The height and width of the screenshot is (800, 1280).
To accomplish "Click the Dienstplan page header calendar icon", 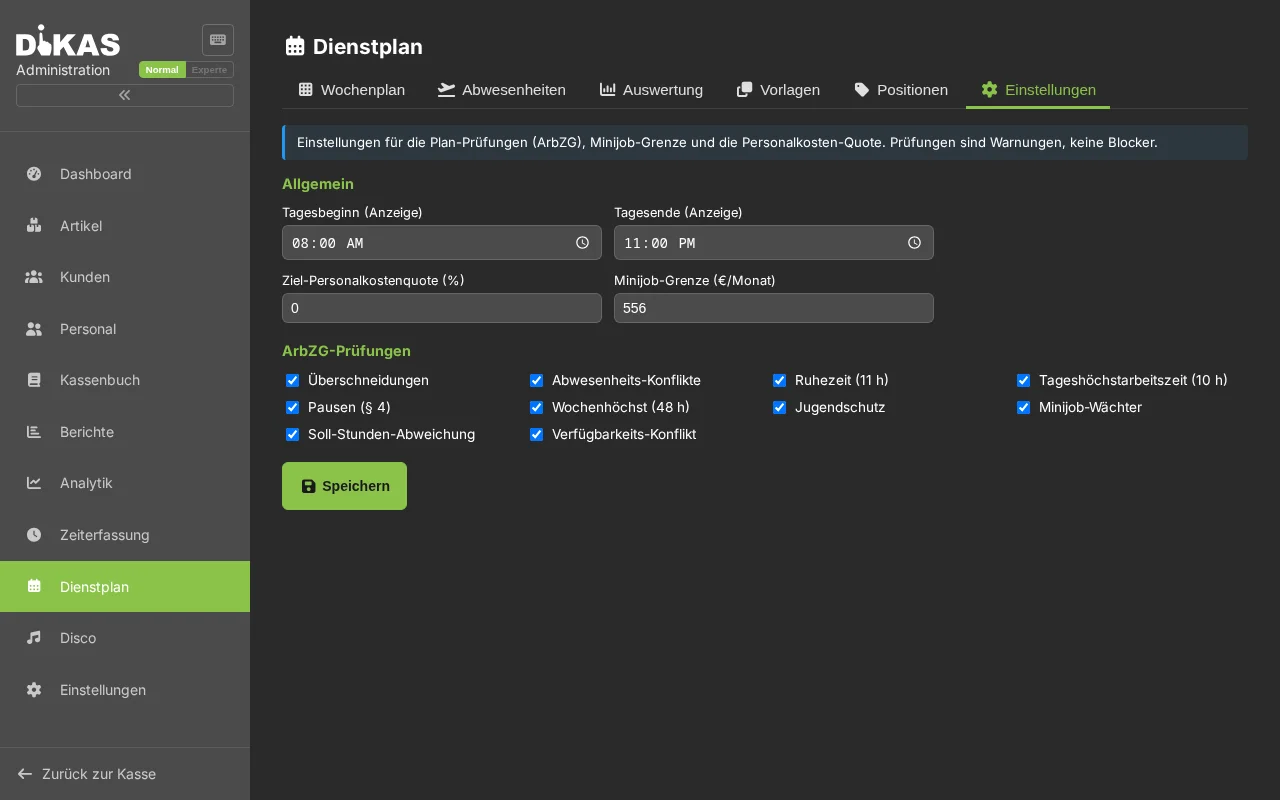I will (295, 46).
